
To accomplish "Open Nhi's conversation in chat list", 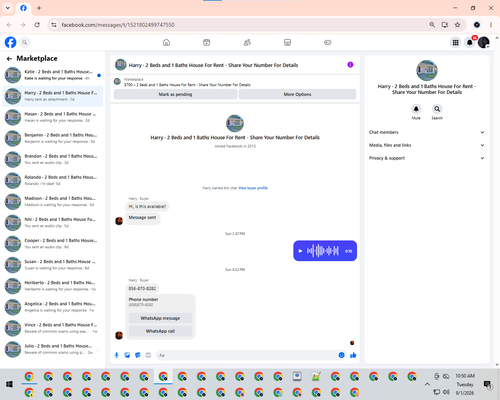I will [x=53, y=223].
